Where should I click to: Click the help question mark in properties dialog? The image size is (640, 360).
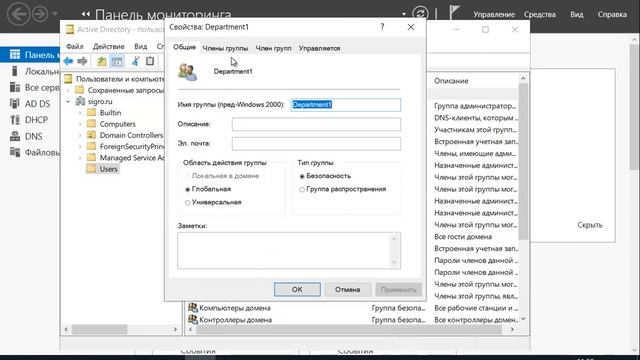pos(382,27)
